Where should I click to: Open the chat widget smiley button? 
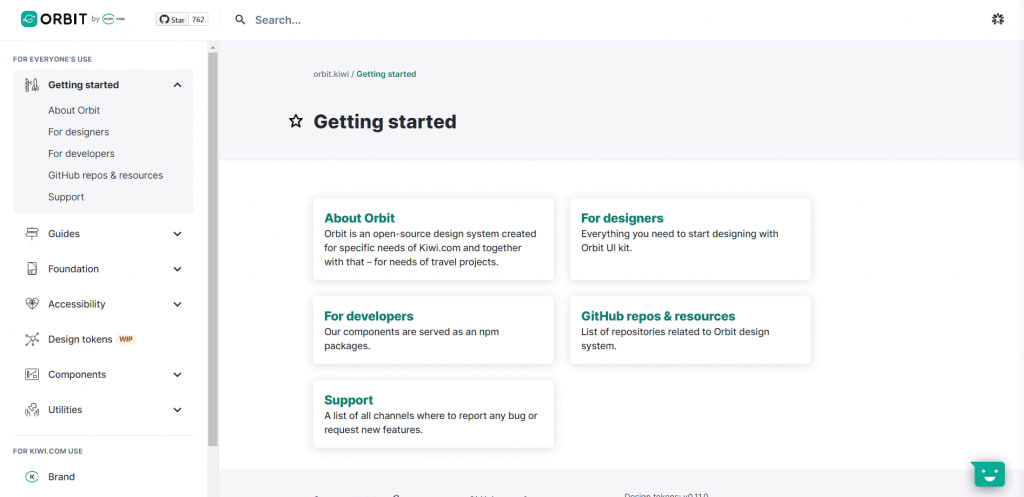click(989, 473)
